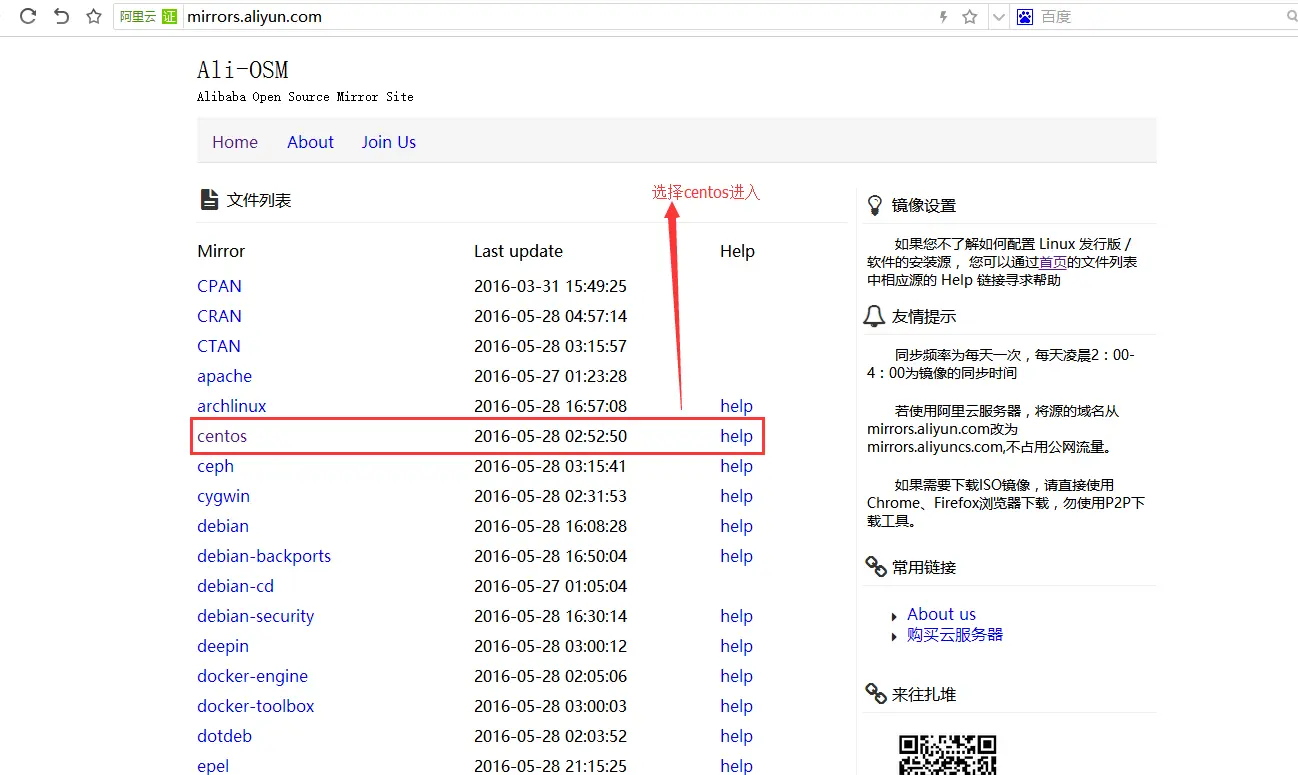Click the lightbulb icon beside 镜像设置

874,205
